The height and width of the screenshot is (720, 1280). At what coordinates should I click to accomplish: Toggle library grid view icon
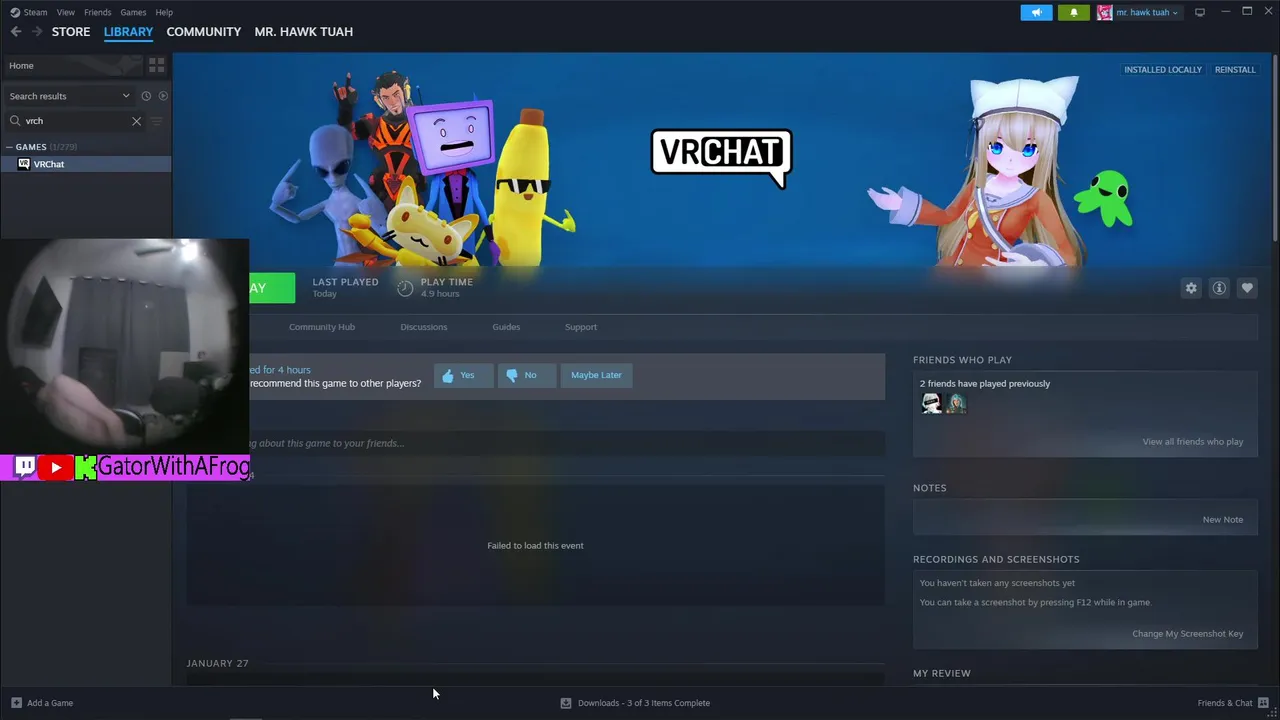click(156, 65)
